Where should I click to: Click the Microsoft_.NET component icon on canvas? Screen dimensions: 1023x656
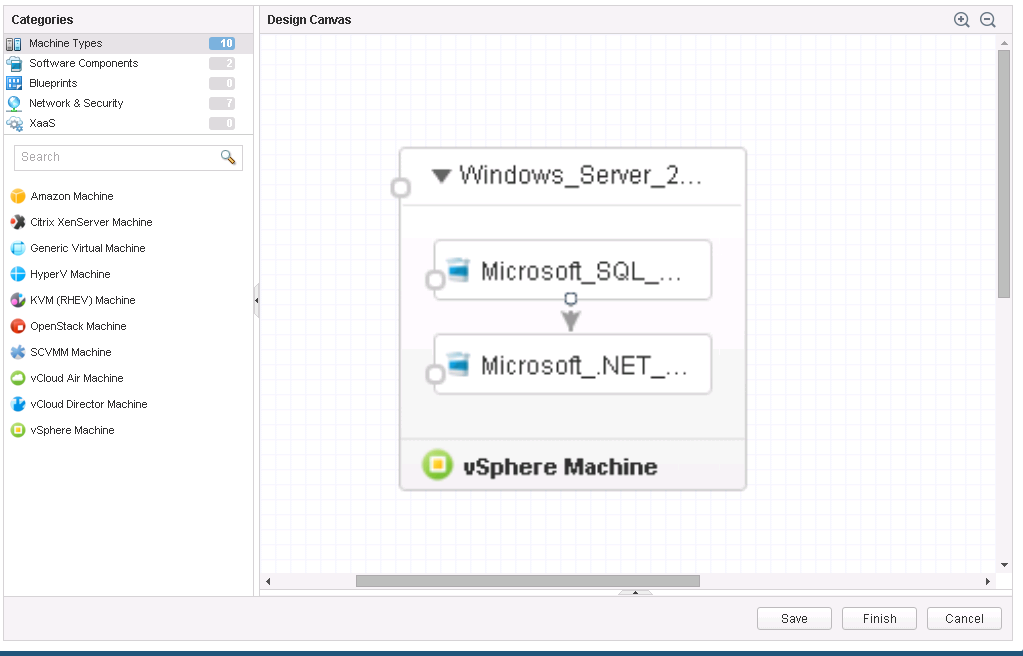[459, 364]
